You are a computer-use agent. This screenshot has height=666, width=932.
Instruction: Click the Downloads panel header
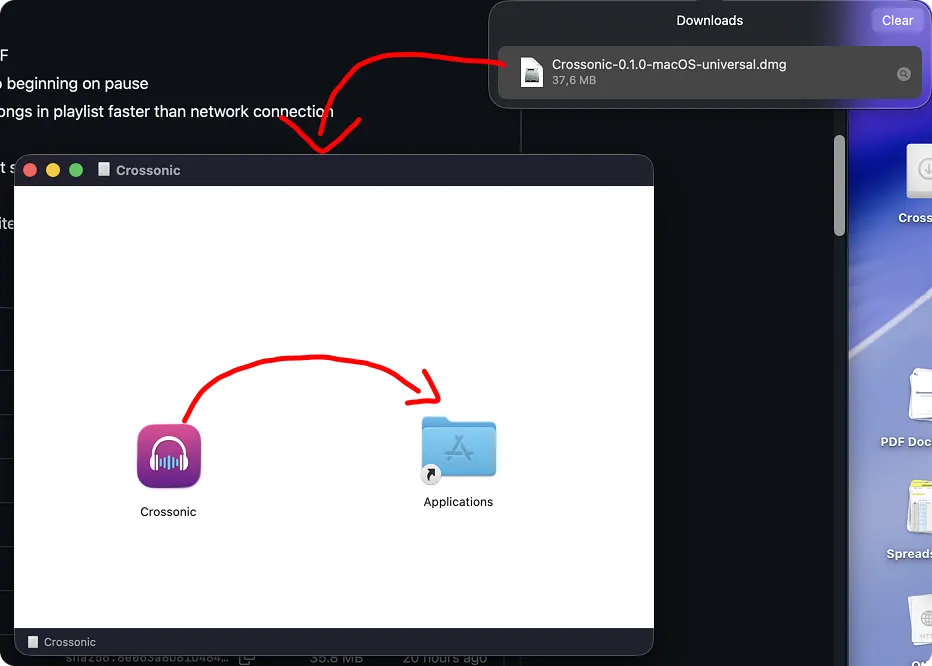(709, 20)
